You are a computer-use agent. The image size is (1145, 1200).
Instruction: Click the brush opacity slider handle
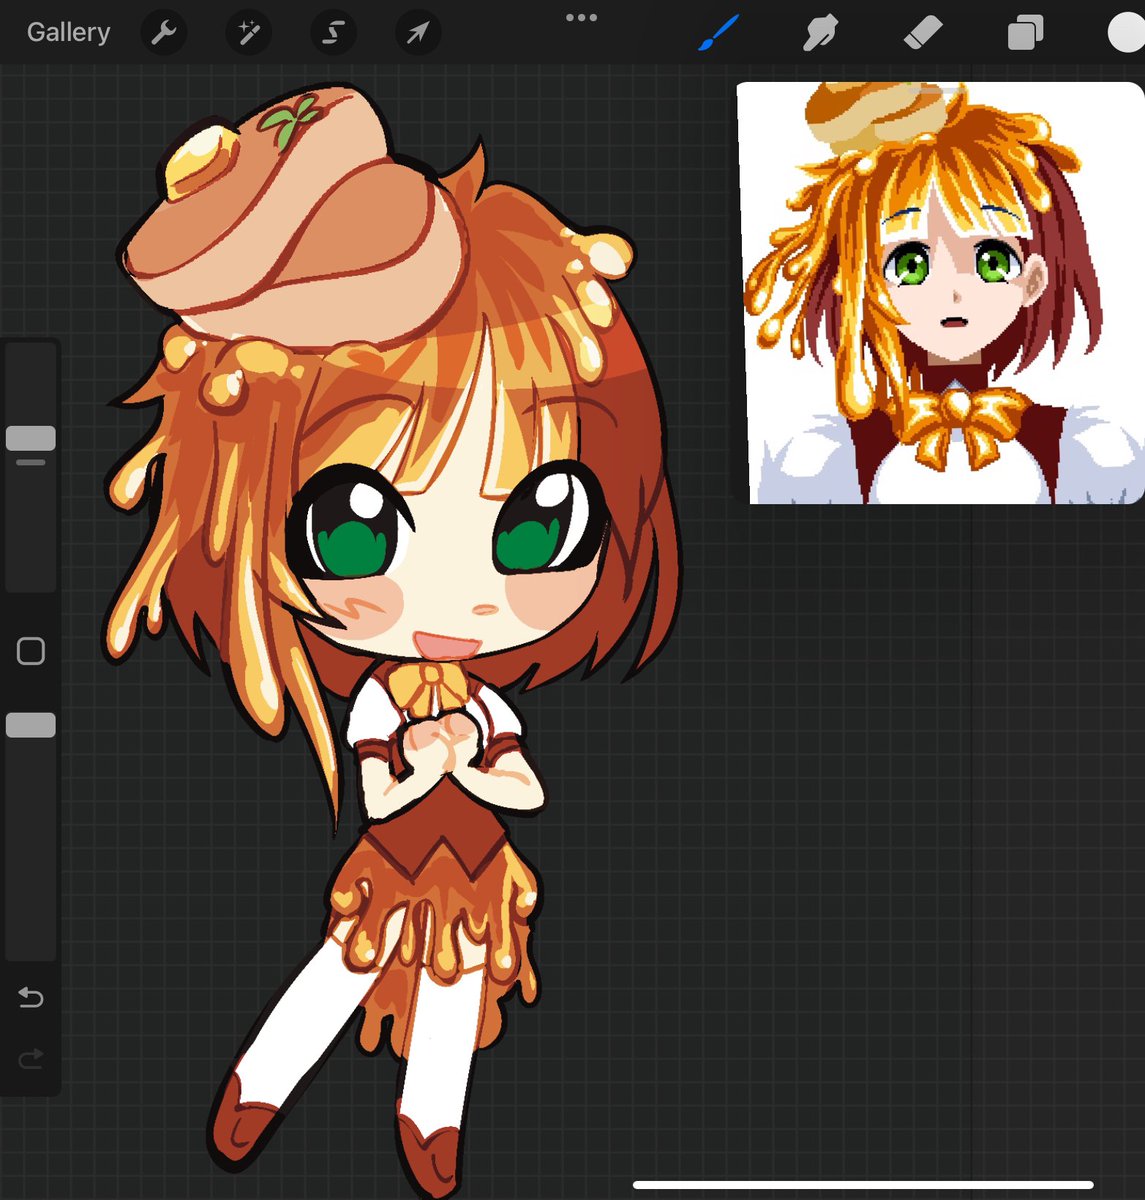coord(31,725)
